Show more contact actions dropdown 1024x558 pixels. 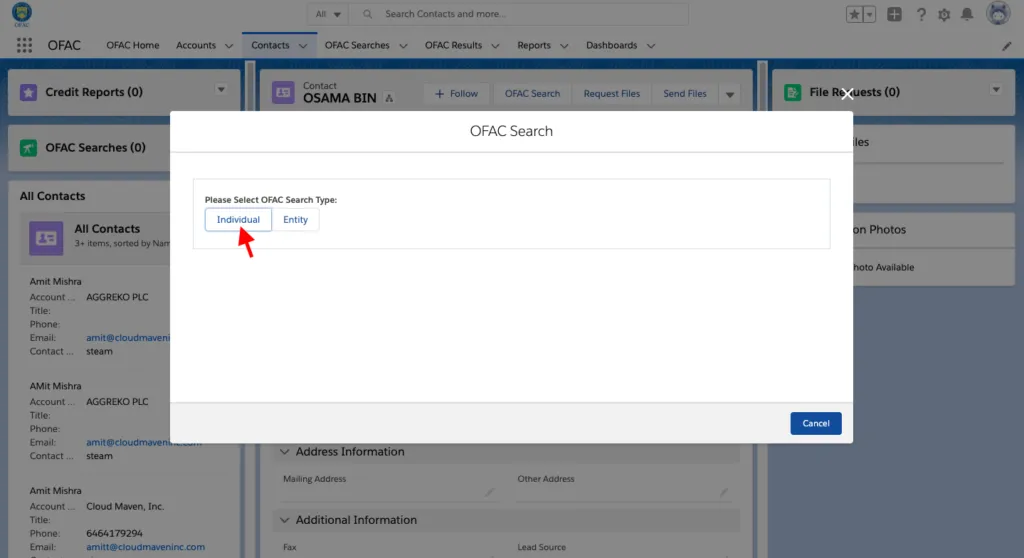click(x=729, y=94)
